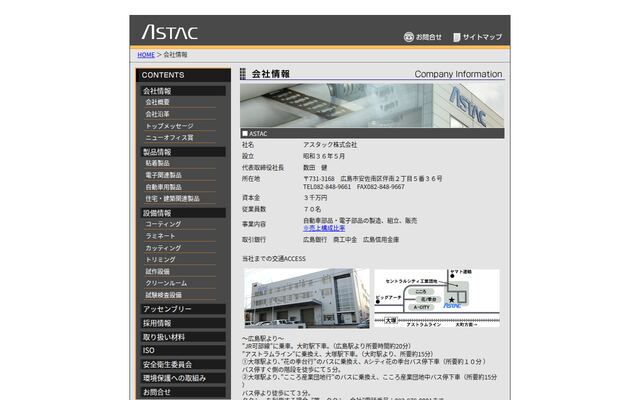Screen dimensions: 640x400
Task: Click the 広島銀行 bank entry text
Action: [x=315, y=240]
